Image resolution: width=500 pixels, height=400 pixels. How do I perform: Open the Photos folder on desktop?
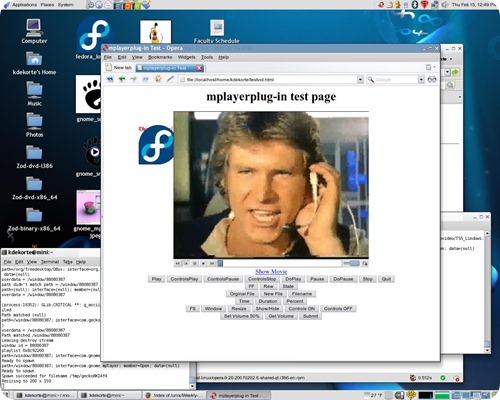[x=34, y=125]
